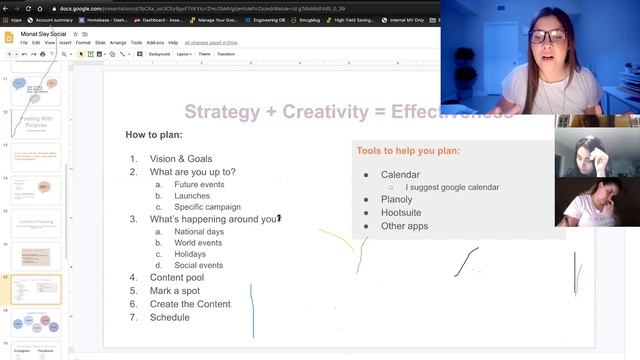Print the presentation

pos(42,54)
